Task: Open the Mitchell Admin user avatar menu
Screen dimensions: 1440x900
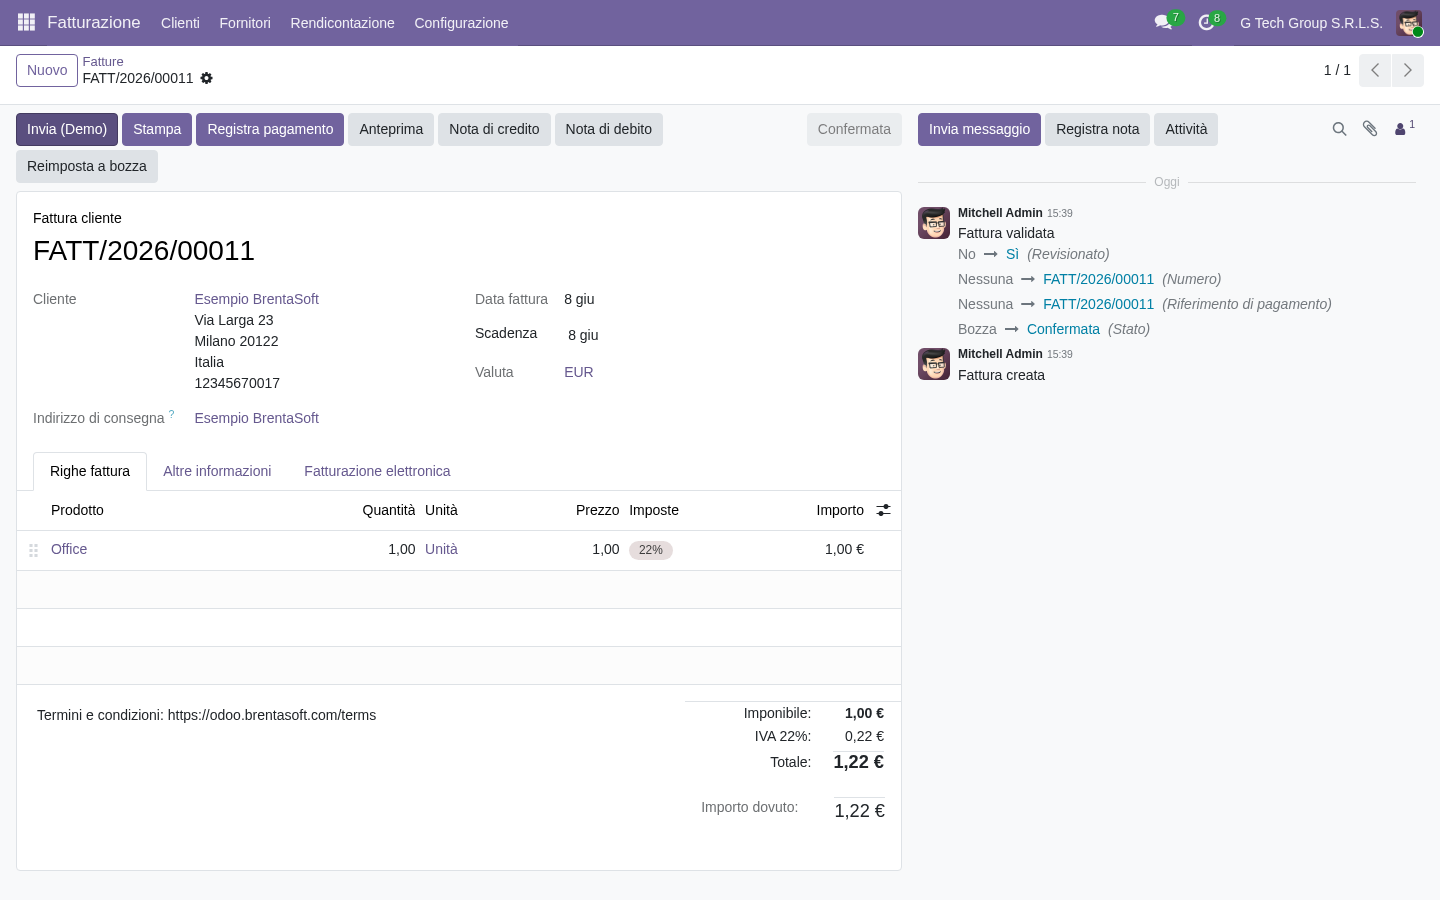Action: tap(1409, 22)
